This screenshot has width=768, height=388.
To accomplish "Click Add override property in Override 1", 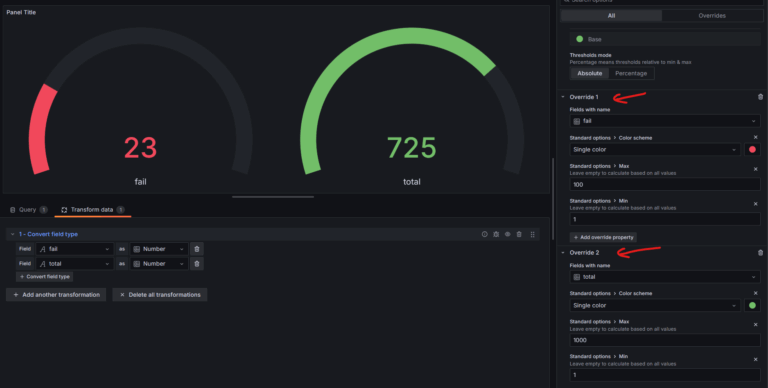I will [603, 237].
